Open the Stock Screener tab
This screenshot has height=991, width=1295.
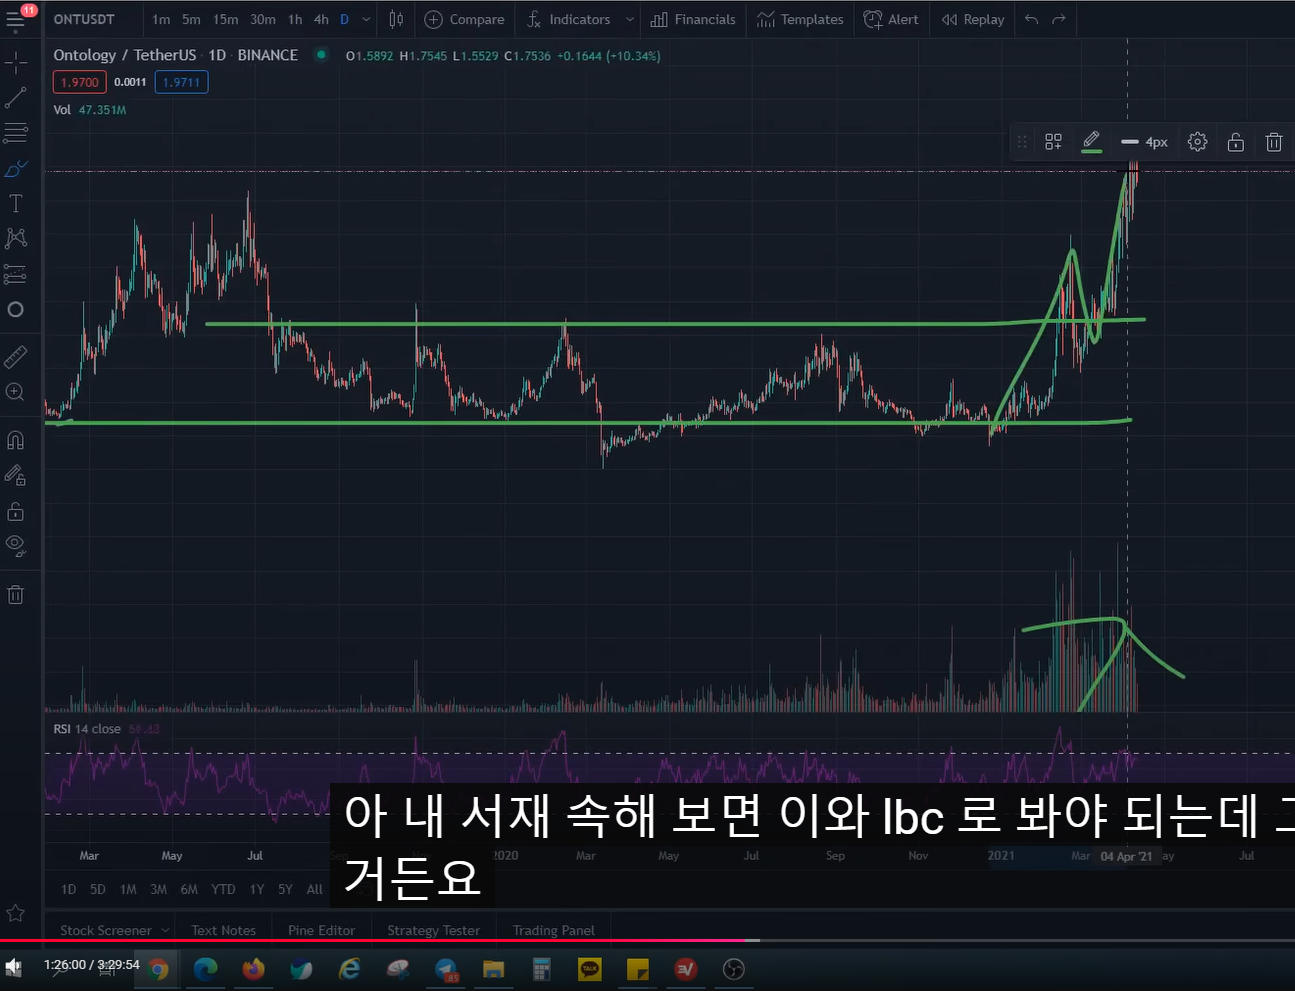pos(106,930)
